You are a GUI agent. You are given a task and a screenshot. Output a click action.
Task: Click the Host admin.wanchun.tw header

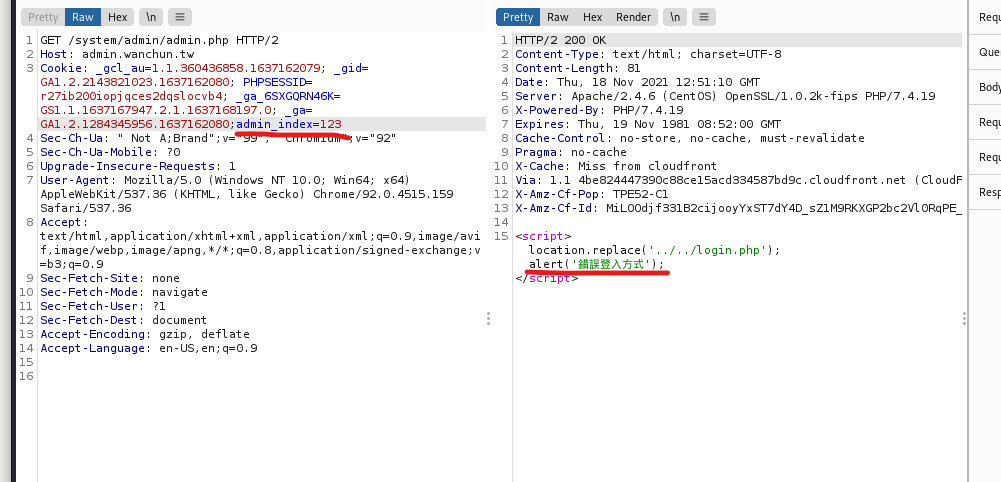tap(117, 54)
